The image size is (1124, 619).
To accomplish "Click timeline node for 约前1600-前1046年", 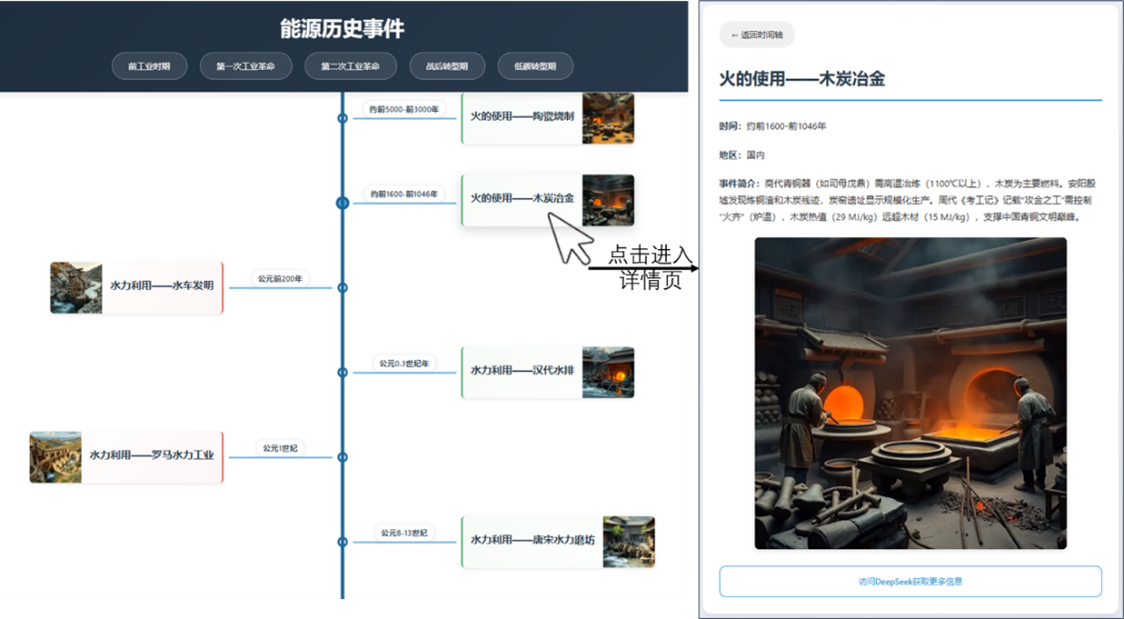I will tap(343, 202).
